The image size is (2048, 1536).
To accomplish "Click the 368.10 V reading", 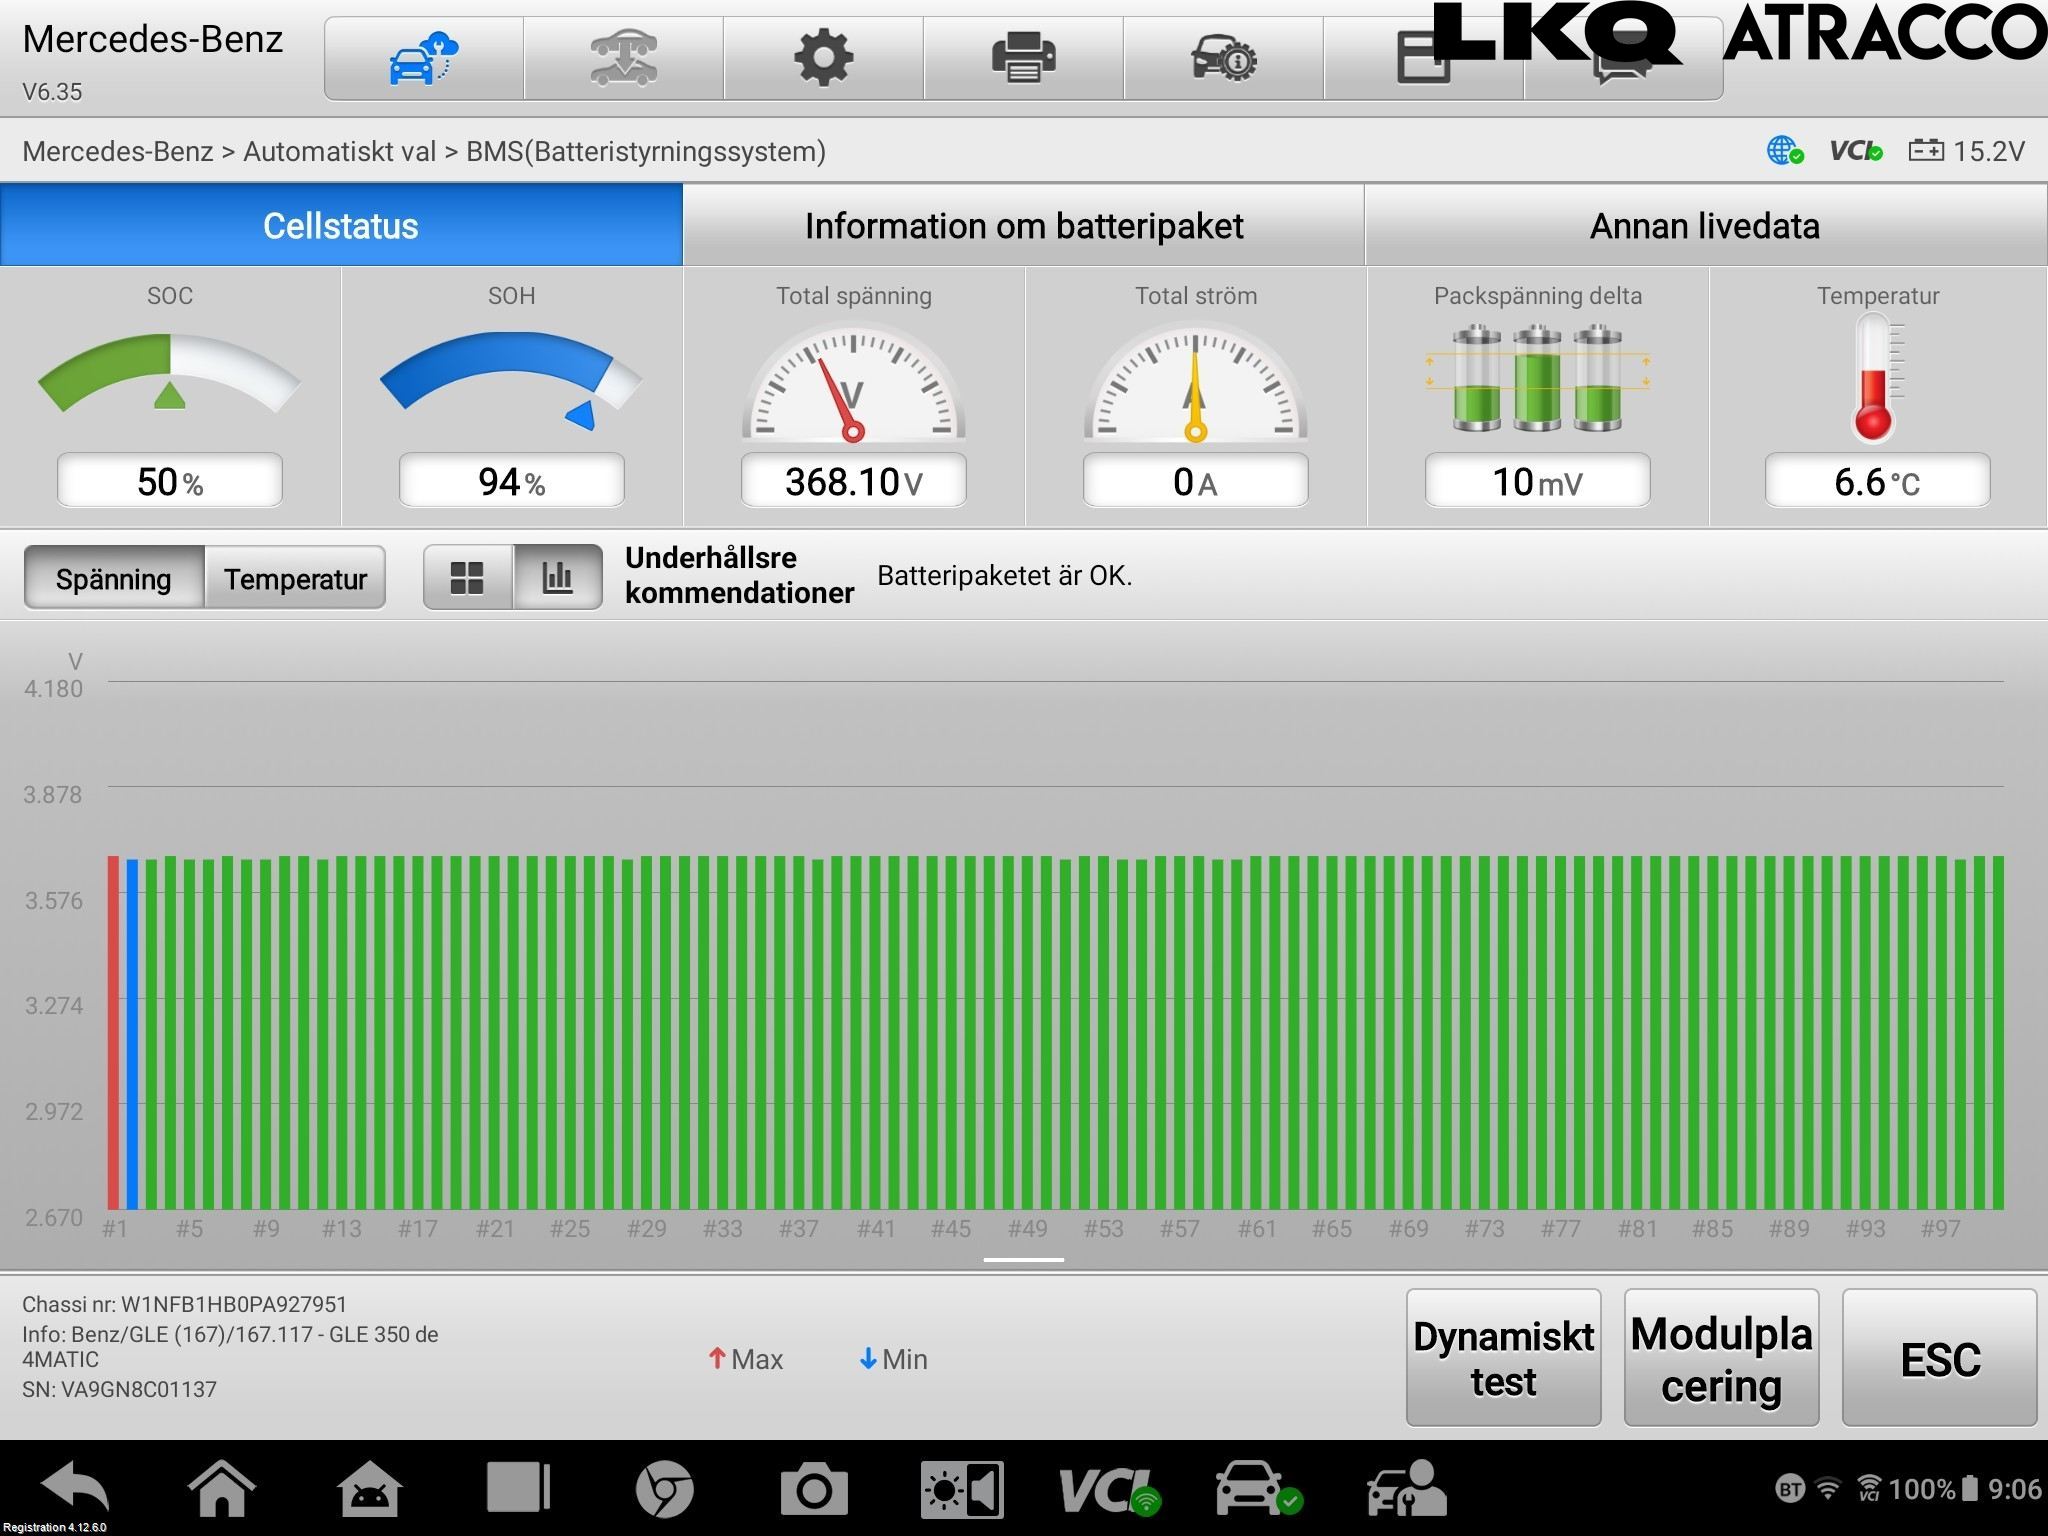I will pyautogui.click(x=853, y=481).
